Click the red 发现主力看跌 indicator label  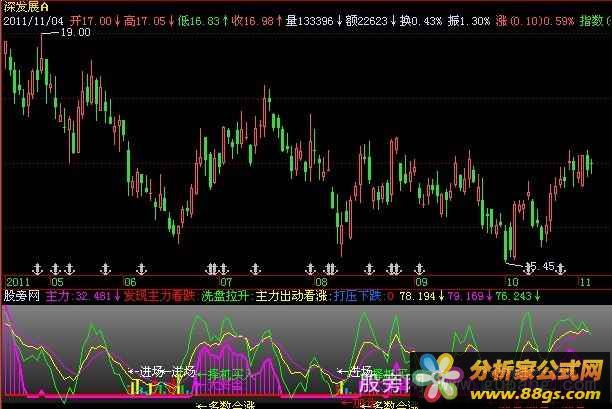[159, 296]
